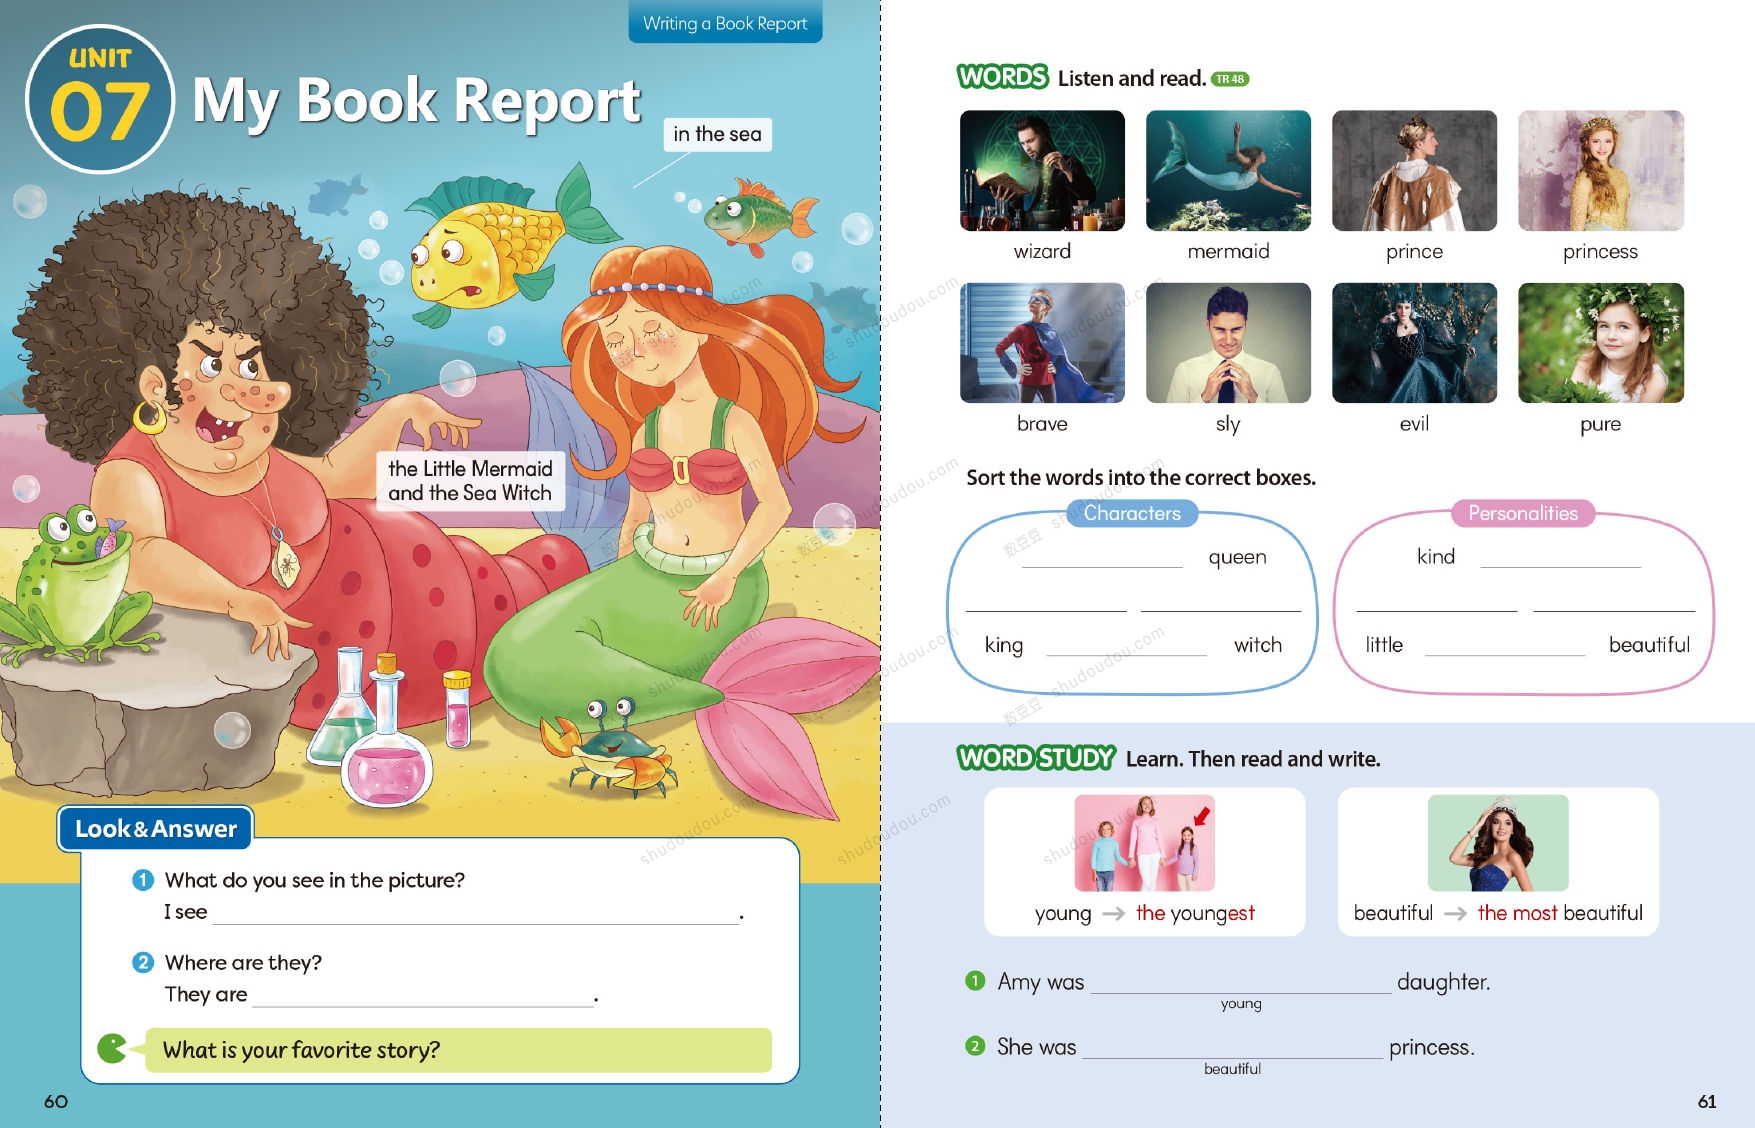
Task: Click the 'Writing a Book Report' tab
Action: [725, 23]
